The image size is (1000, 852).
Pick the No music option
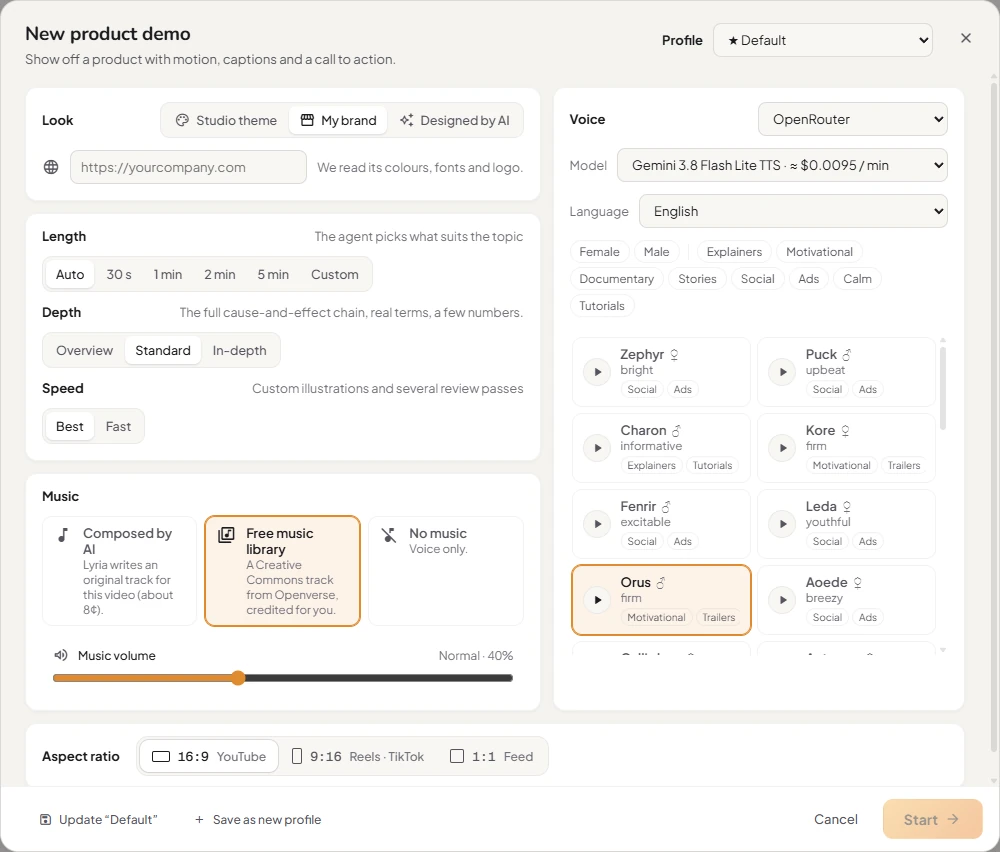(x=446, y=571)
